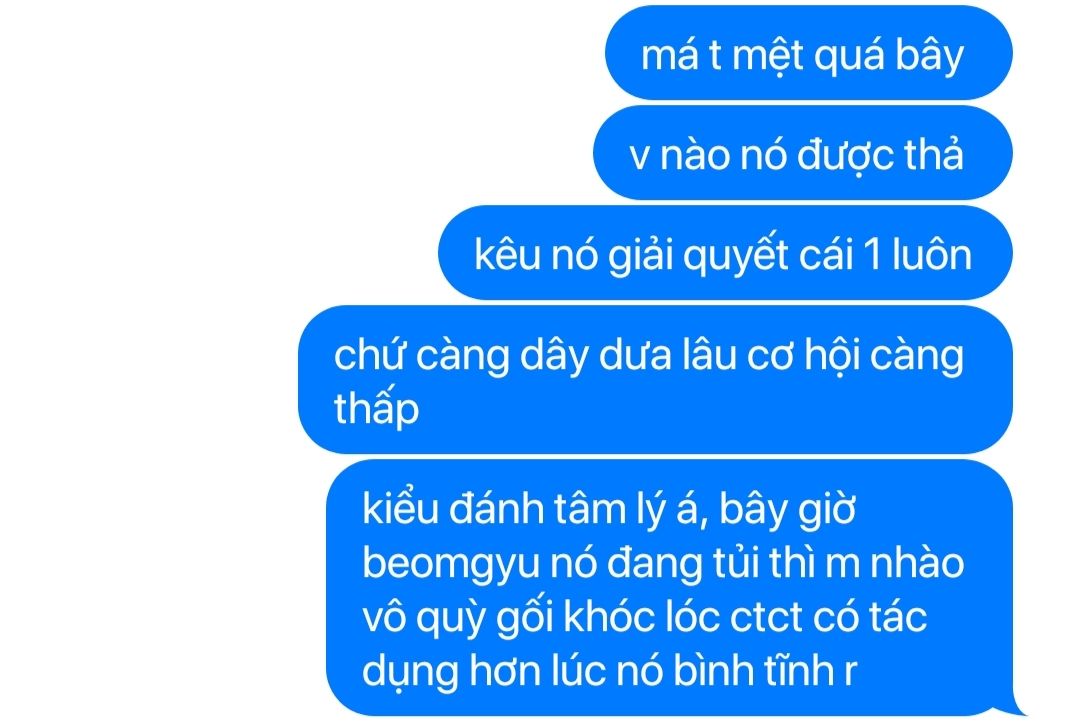Viewport: 1080px width, 721px height.
Task: Tap the "chứ càng dây dưa lâu" message bubble
Action: 655,379
